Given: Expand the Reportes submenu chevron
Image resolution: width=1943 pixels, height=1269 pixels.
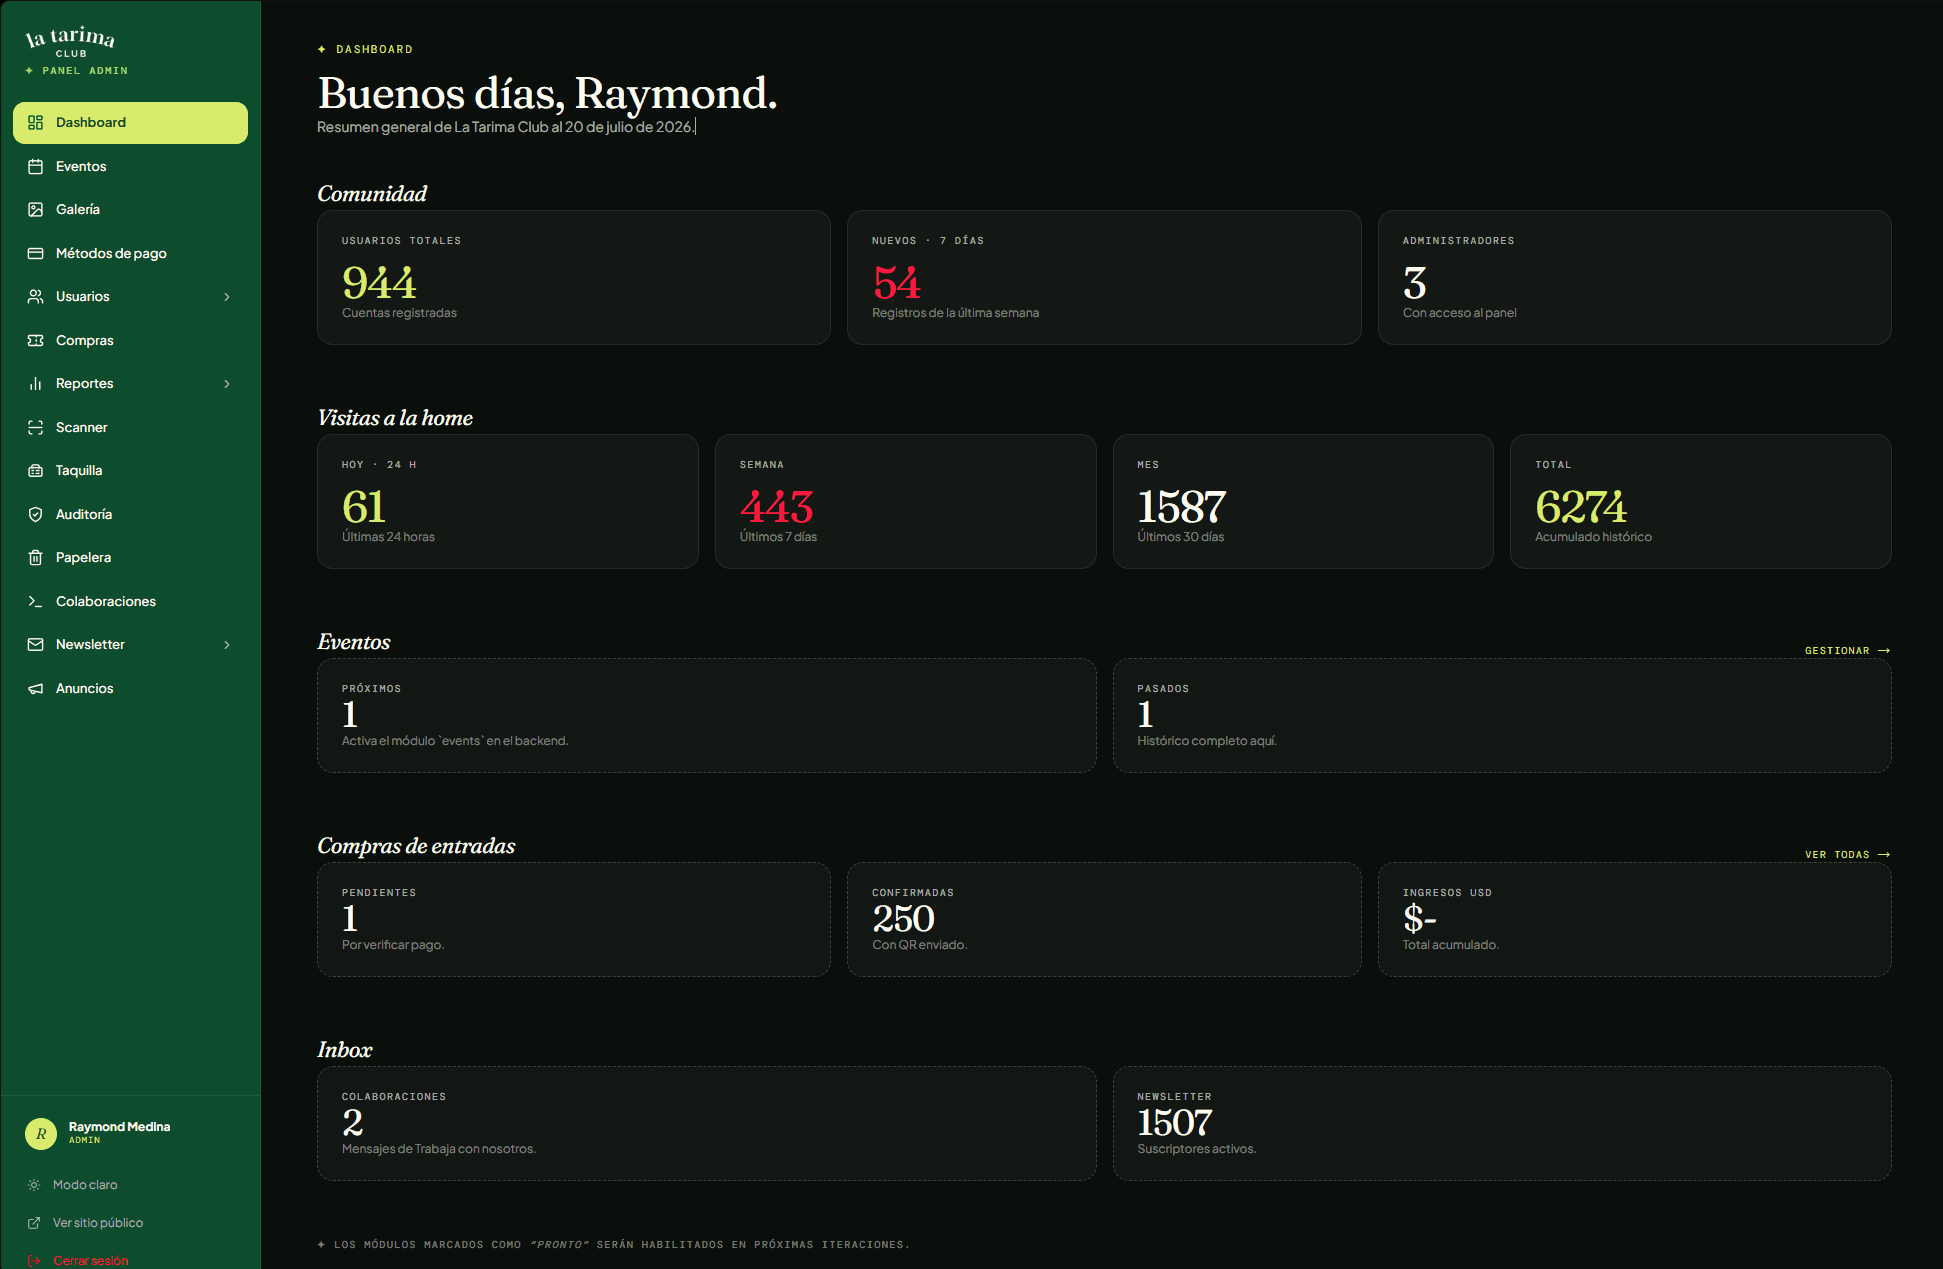Looking at the screenshot, I should [227, 384].
